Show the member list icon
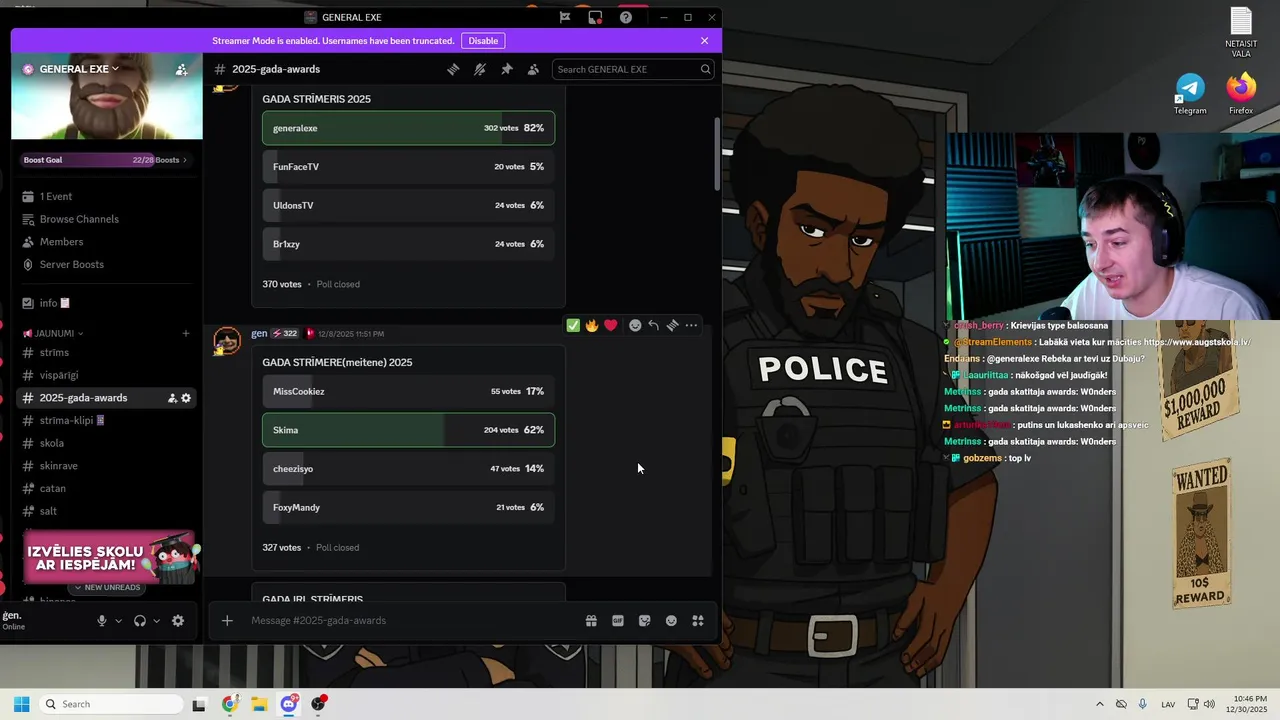This screenshot has width=1280, height=720. pos(533,69)
